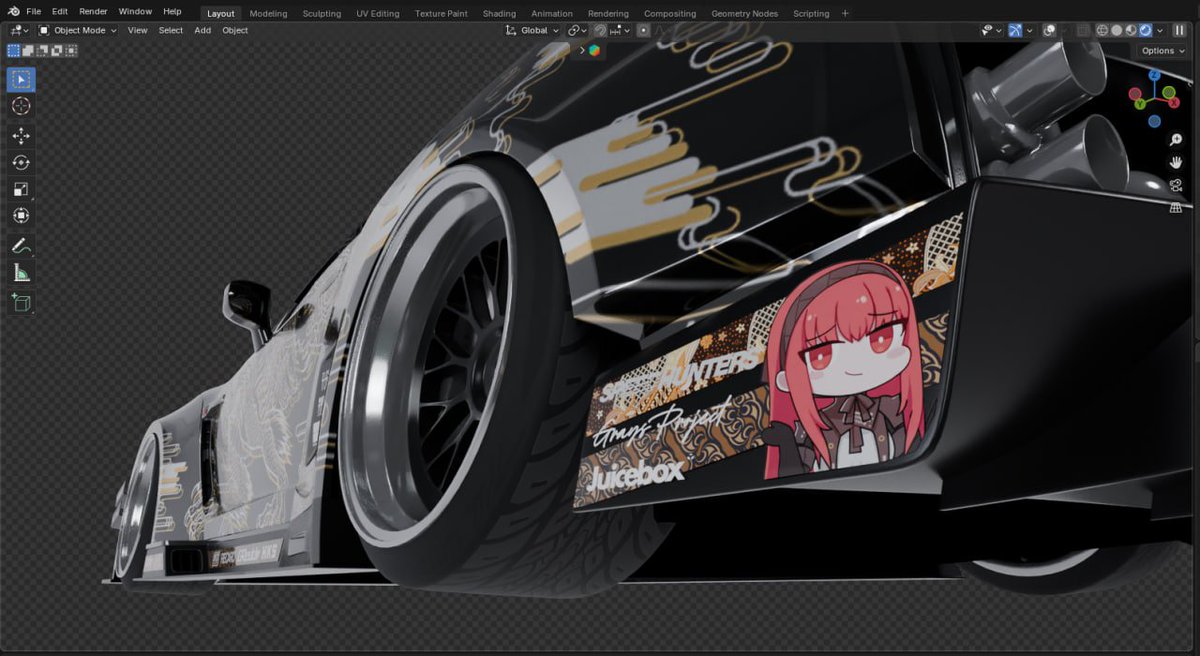Switch to Wireframe viewport shading
1200x656 pixels.
(x=1102, y=30)
